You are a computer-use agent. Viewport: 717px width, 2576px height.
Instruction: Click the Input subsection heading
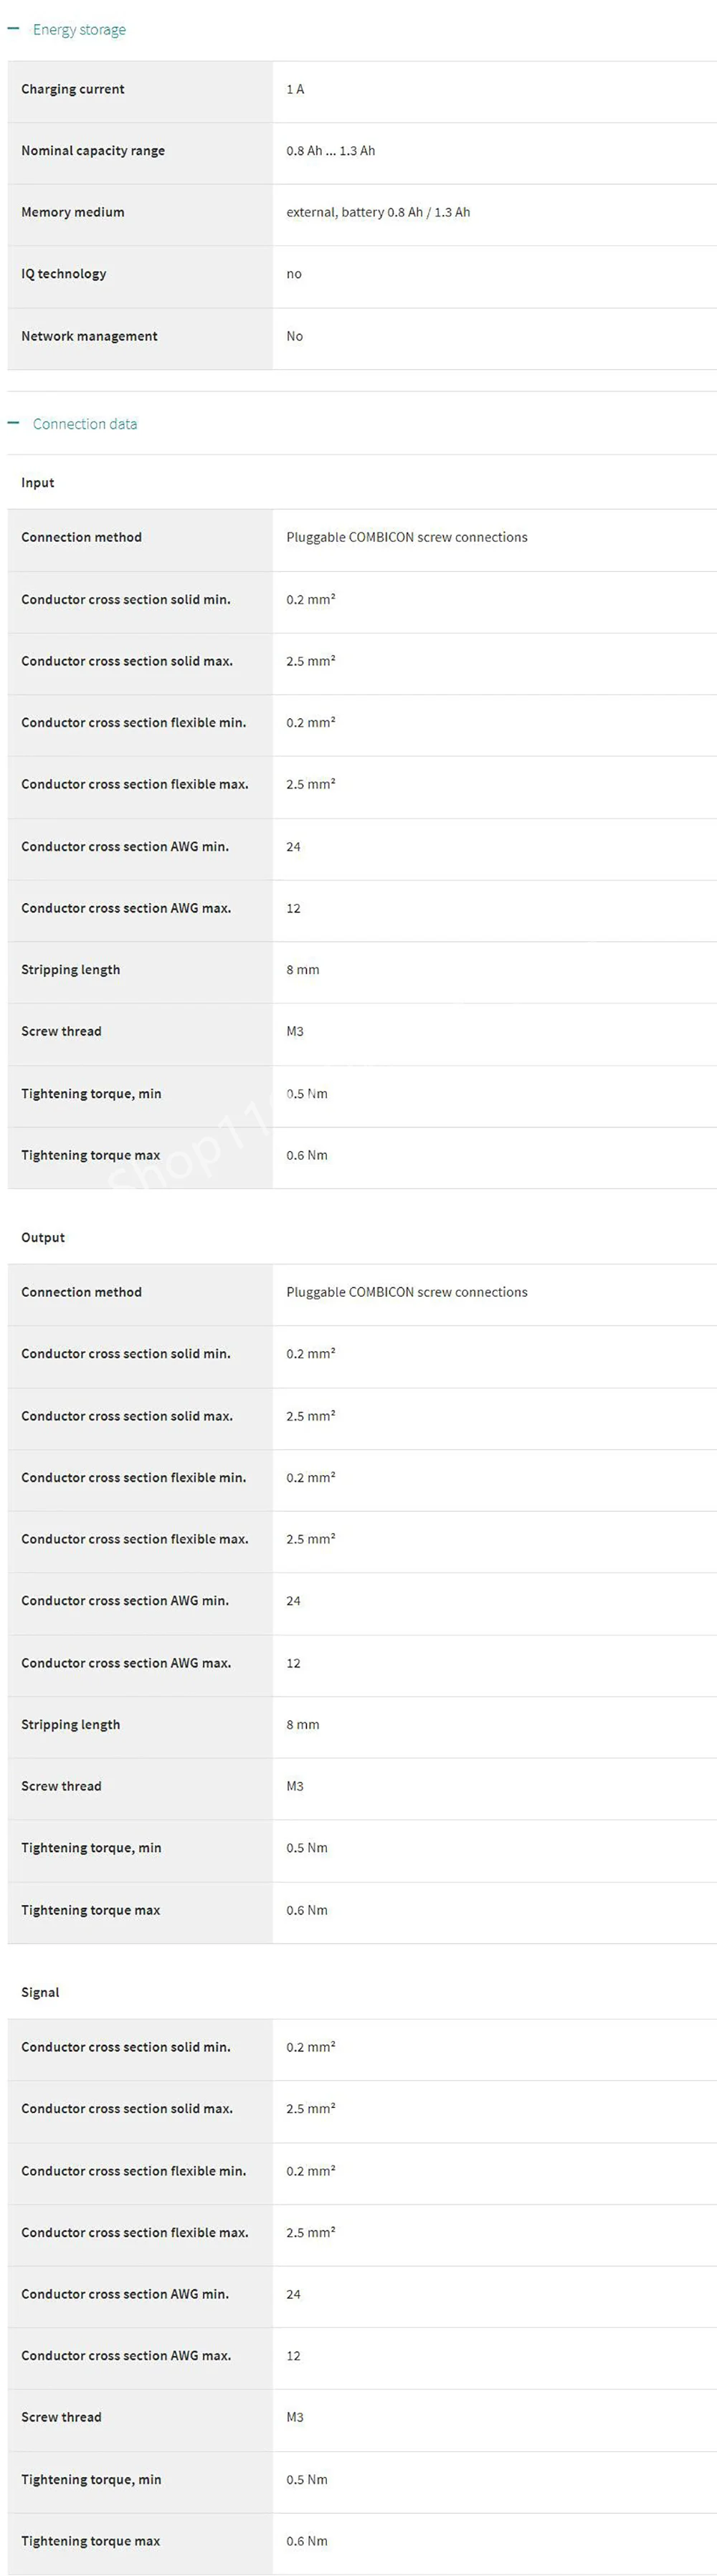coord(38,483)
